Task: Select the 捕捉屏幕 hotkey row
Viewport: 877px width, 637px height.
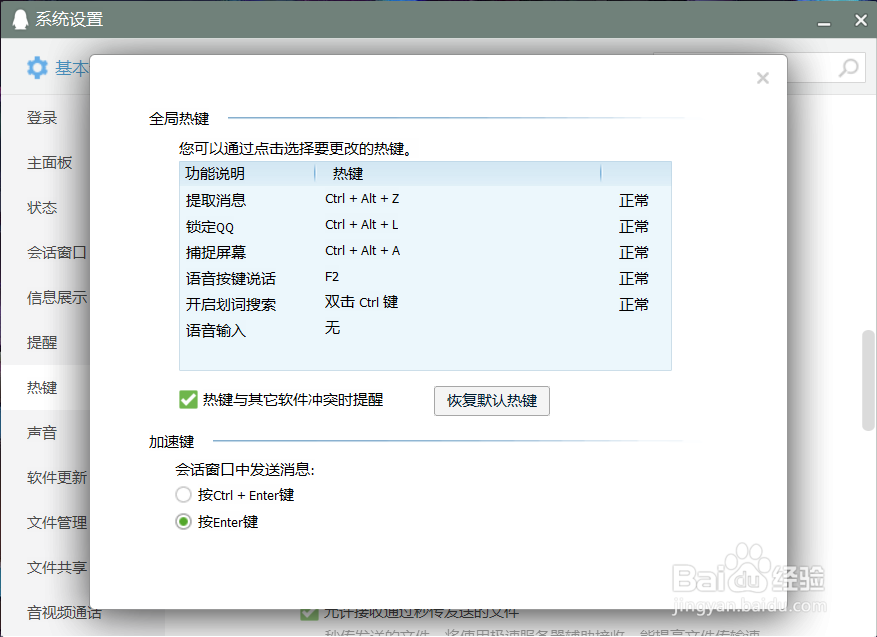Action: click(425, 252)
